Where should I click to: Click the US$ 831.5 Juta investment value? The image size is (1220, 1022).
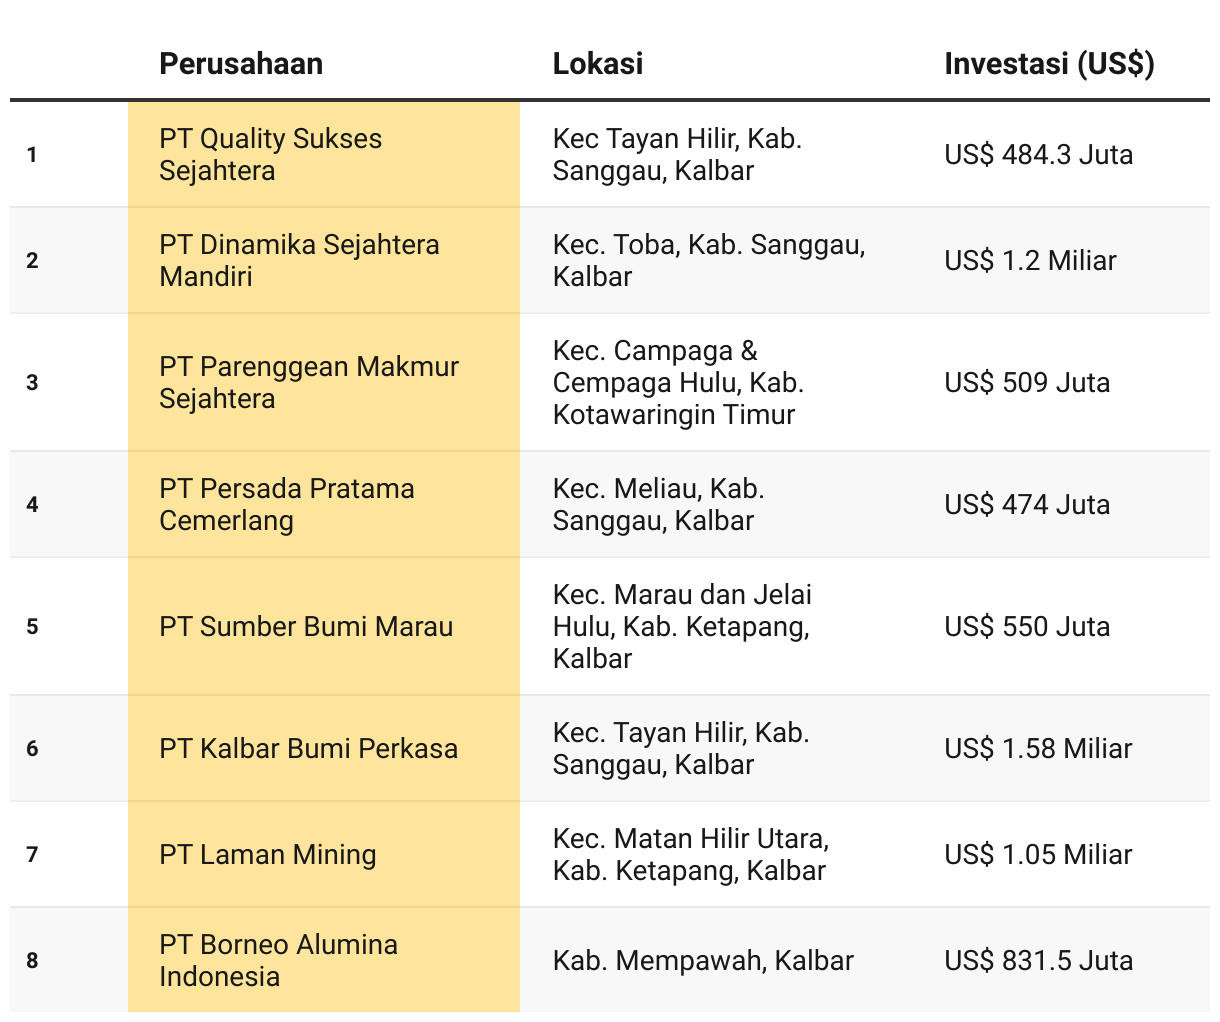pyautogui.click(x=1038, y=961)
